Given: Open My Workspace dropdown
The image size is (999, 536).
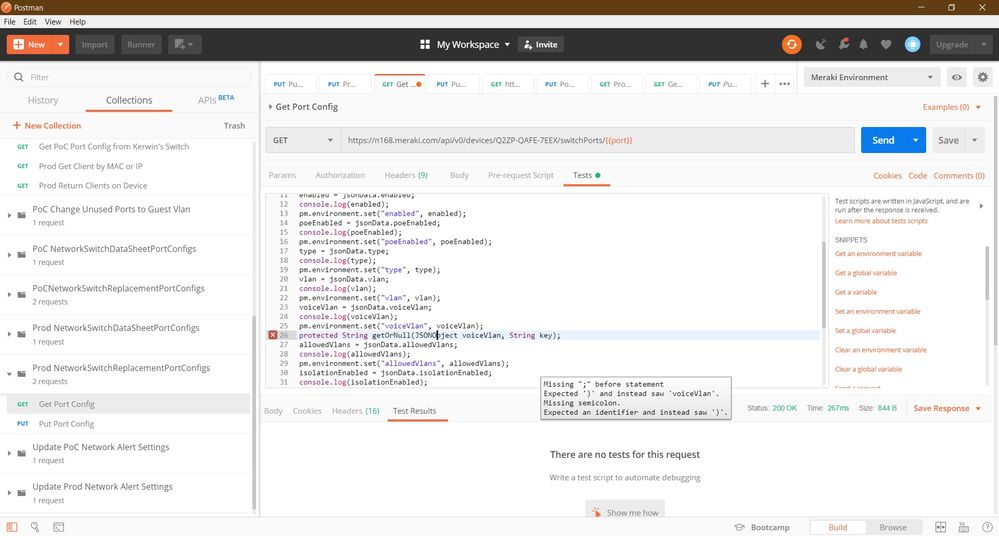Looking at the screenshot, I should point(473,45).
